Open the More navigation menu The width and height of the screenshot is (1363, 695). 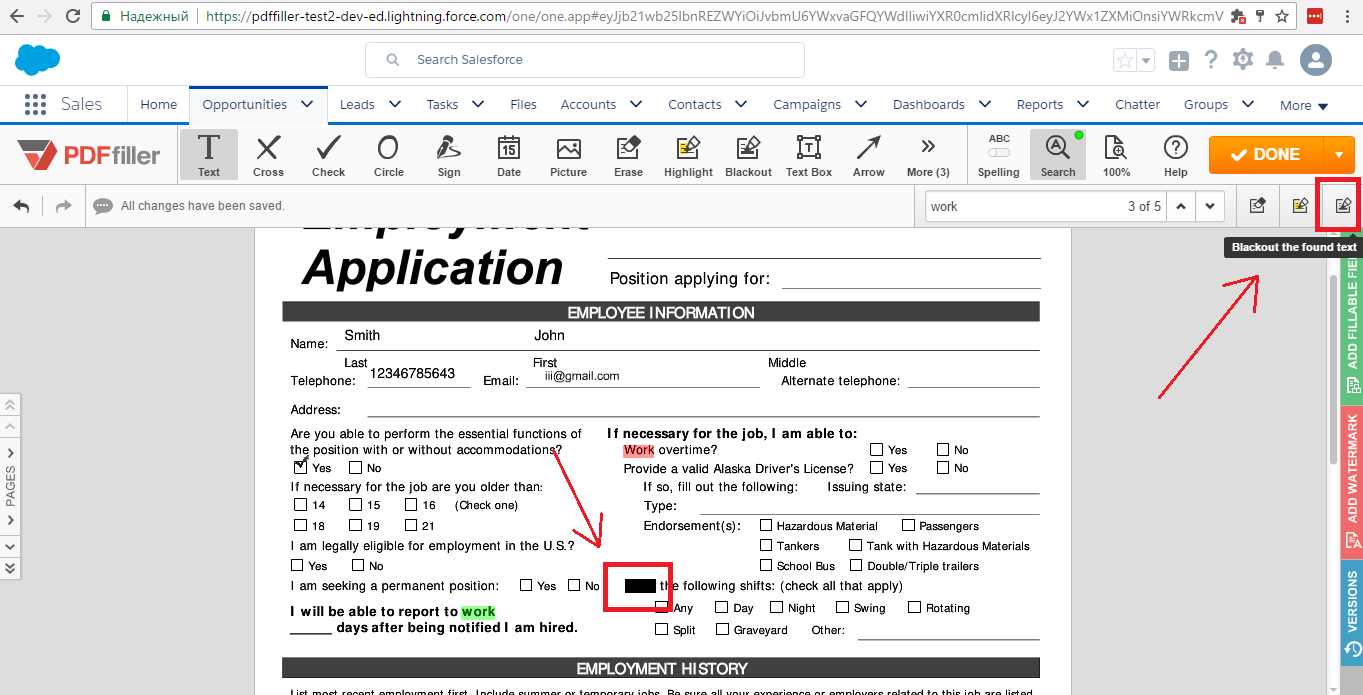1304,105
